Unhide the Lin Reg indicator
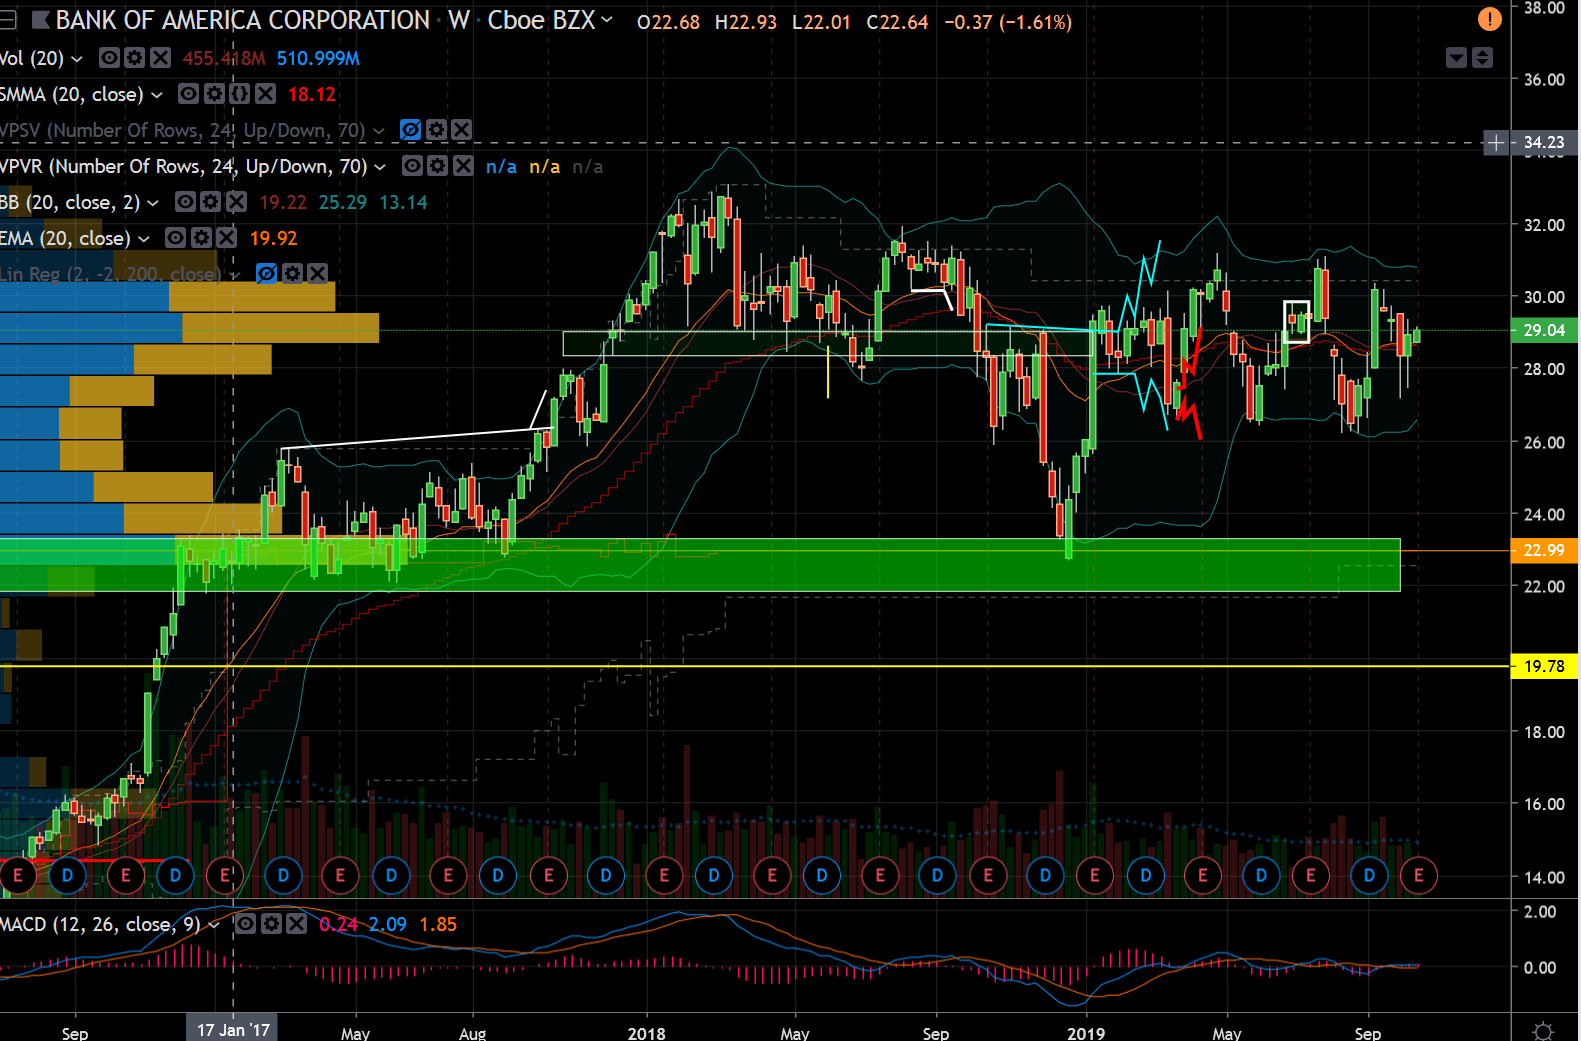 pos(266,273)
